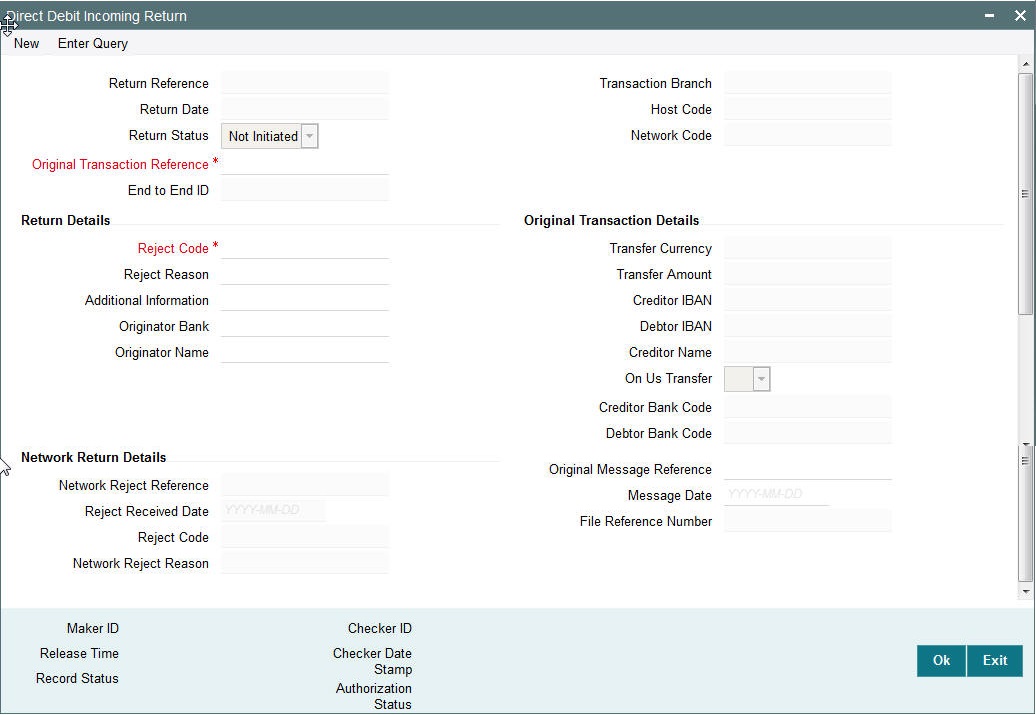The width and height of the screenshot is (1036, 715).
Task: Click the Network Reject Reference field
Action: tap(305, 484)
